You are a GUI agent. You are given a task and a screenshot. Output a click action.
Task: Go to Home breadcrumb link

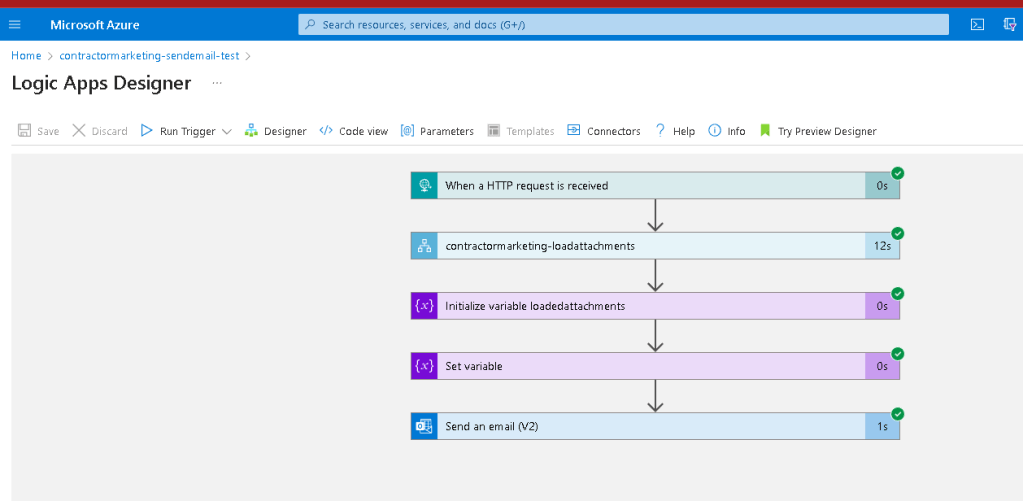[x=26, y=55]
